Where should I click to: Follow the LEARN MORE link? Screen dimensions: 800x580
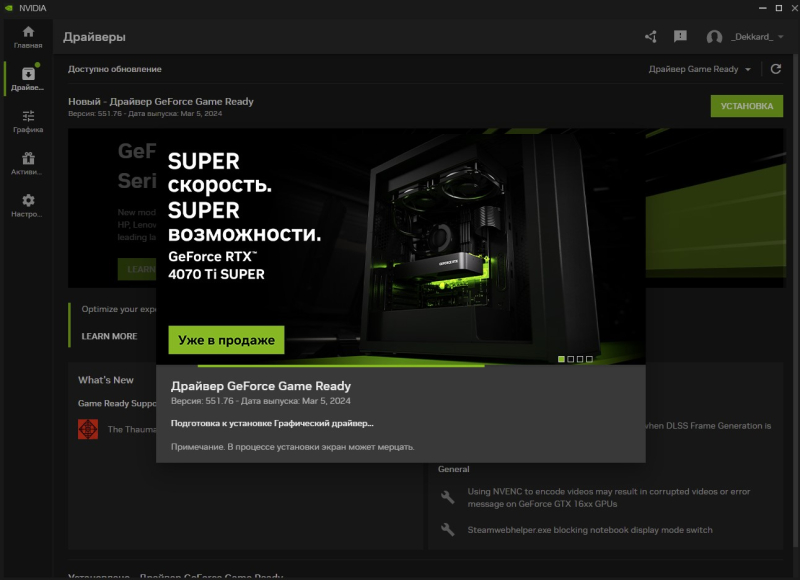click(109, 336)
